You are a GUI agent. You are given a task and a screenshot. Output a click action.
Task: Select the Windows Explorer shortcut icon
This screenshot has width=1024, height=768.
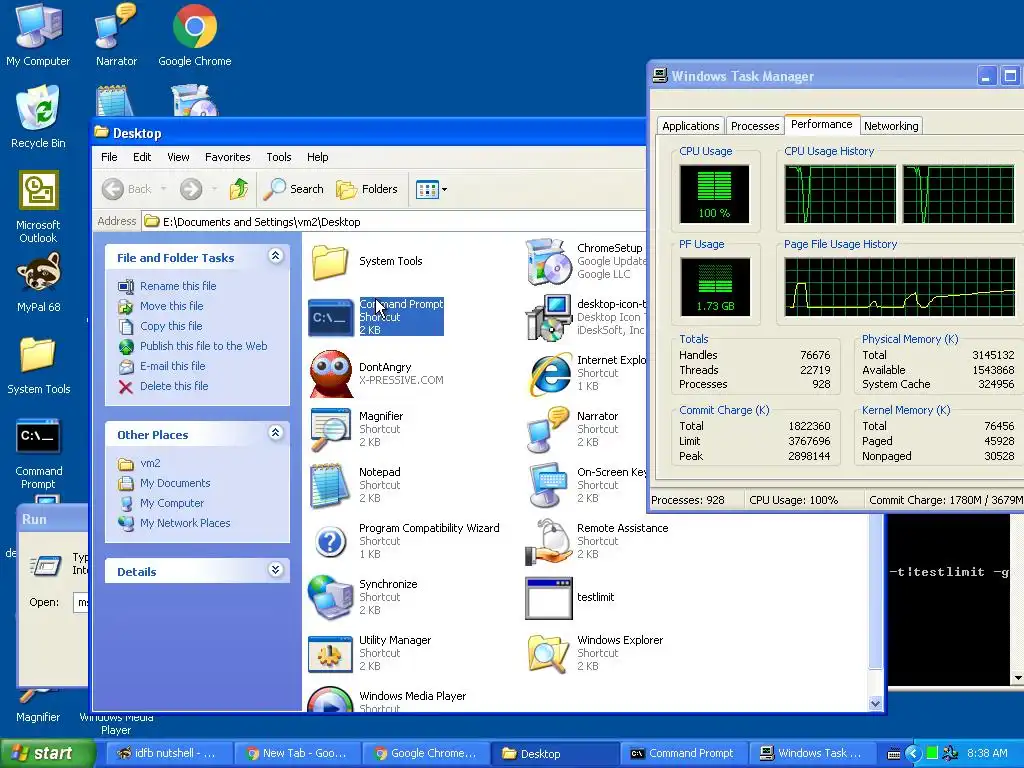click(549, 653)
